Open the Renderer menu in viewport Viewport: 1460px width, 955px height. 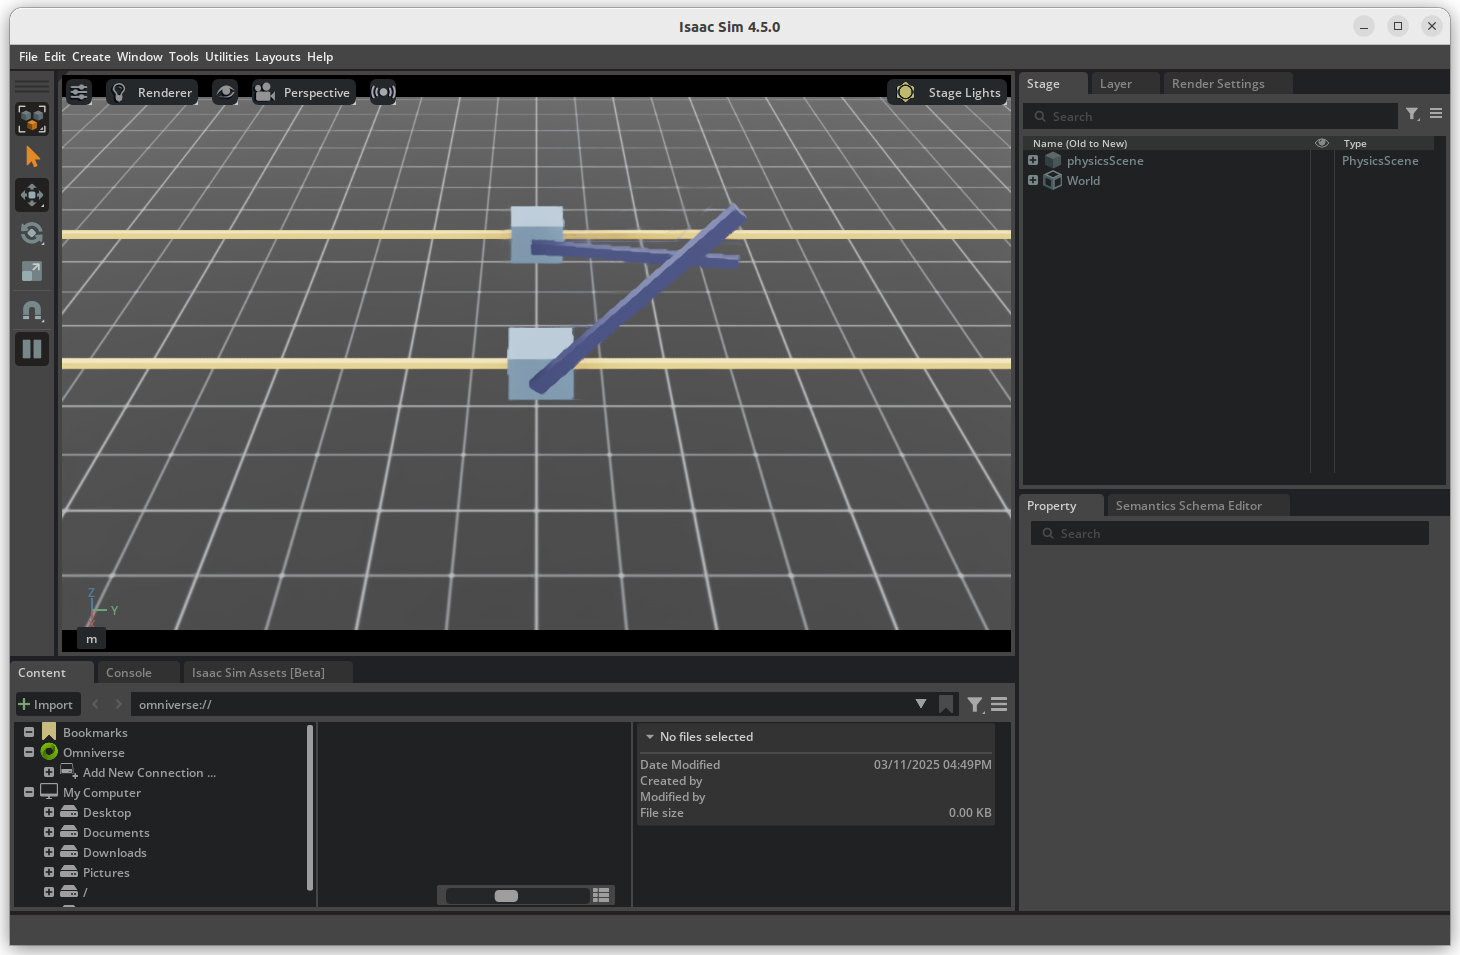click(152, 92)
